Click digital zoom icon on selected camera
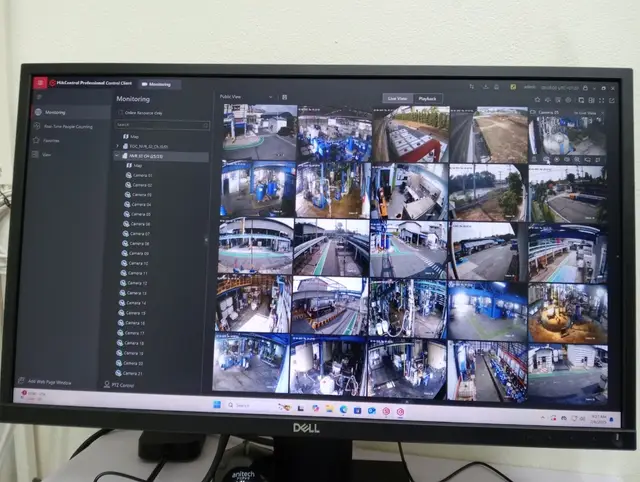This screenshot has height=482, width=640. tap(576, 160)
